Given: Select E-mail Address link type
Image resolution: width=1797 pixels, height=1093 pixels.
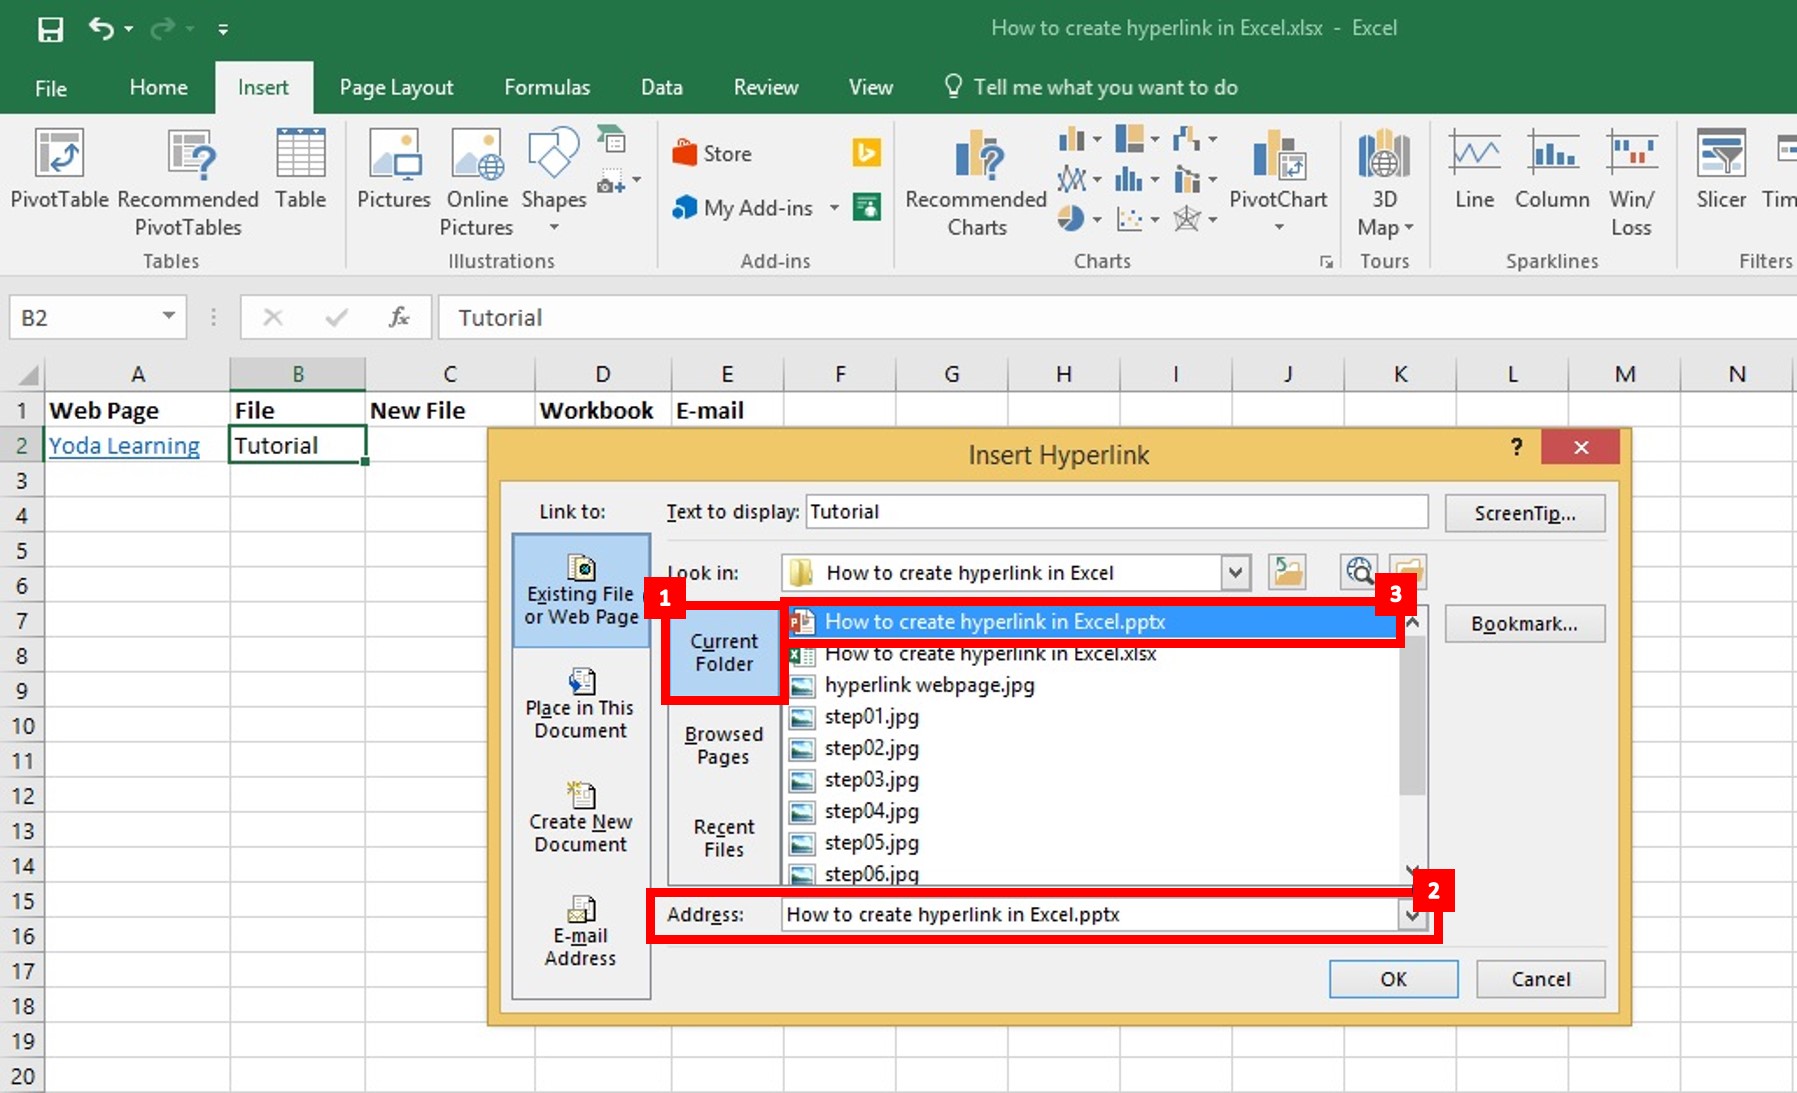Looking at the screenshot, I should [x=580, y=931].
